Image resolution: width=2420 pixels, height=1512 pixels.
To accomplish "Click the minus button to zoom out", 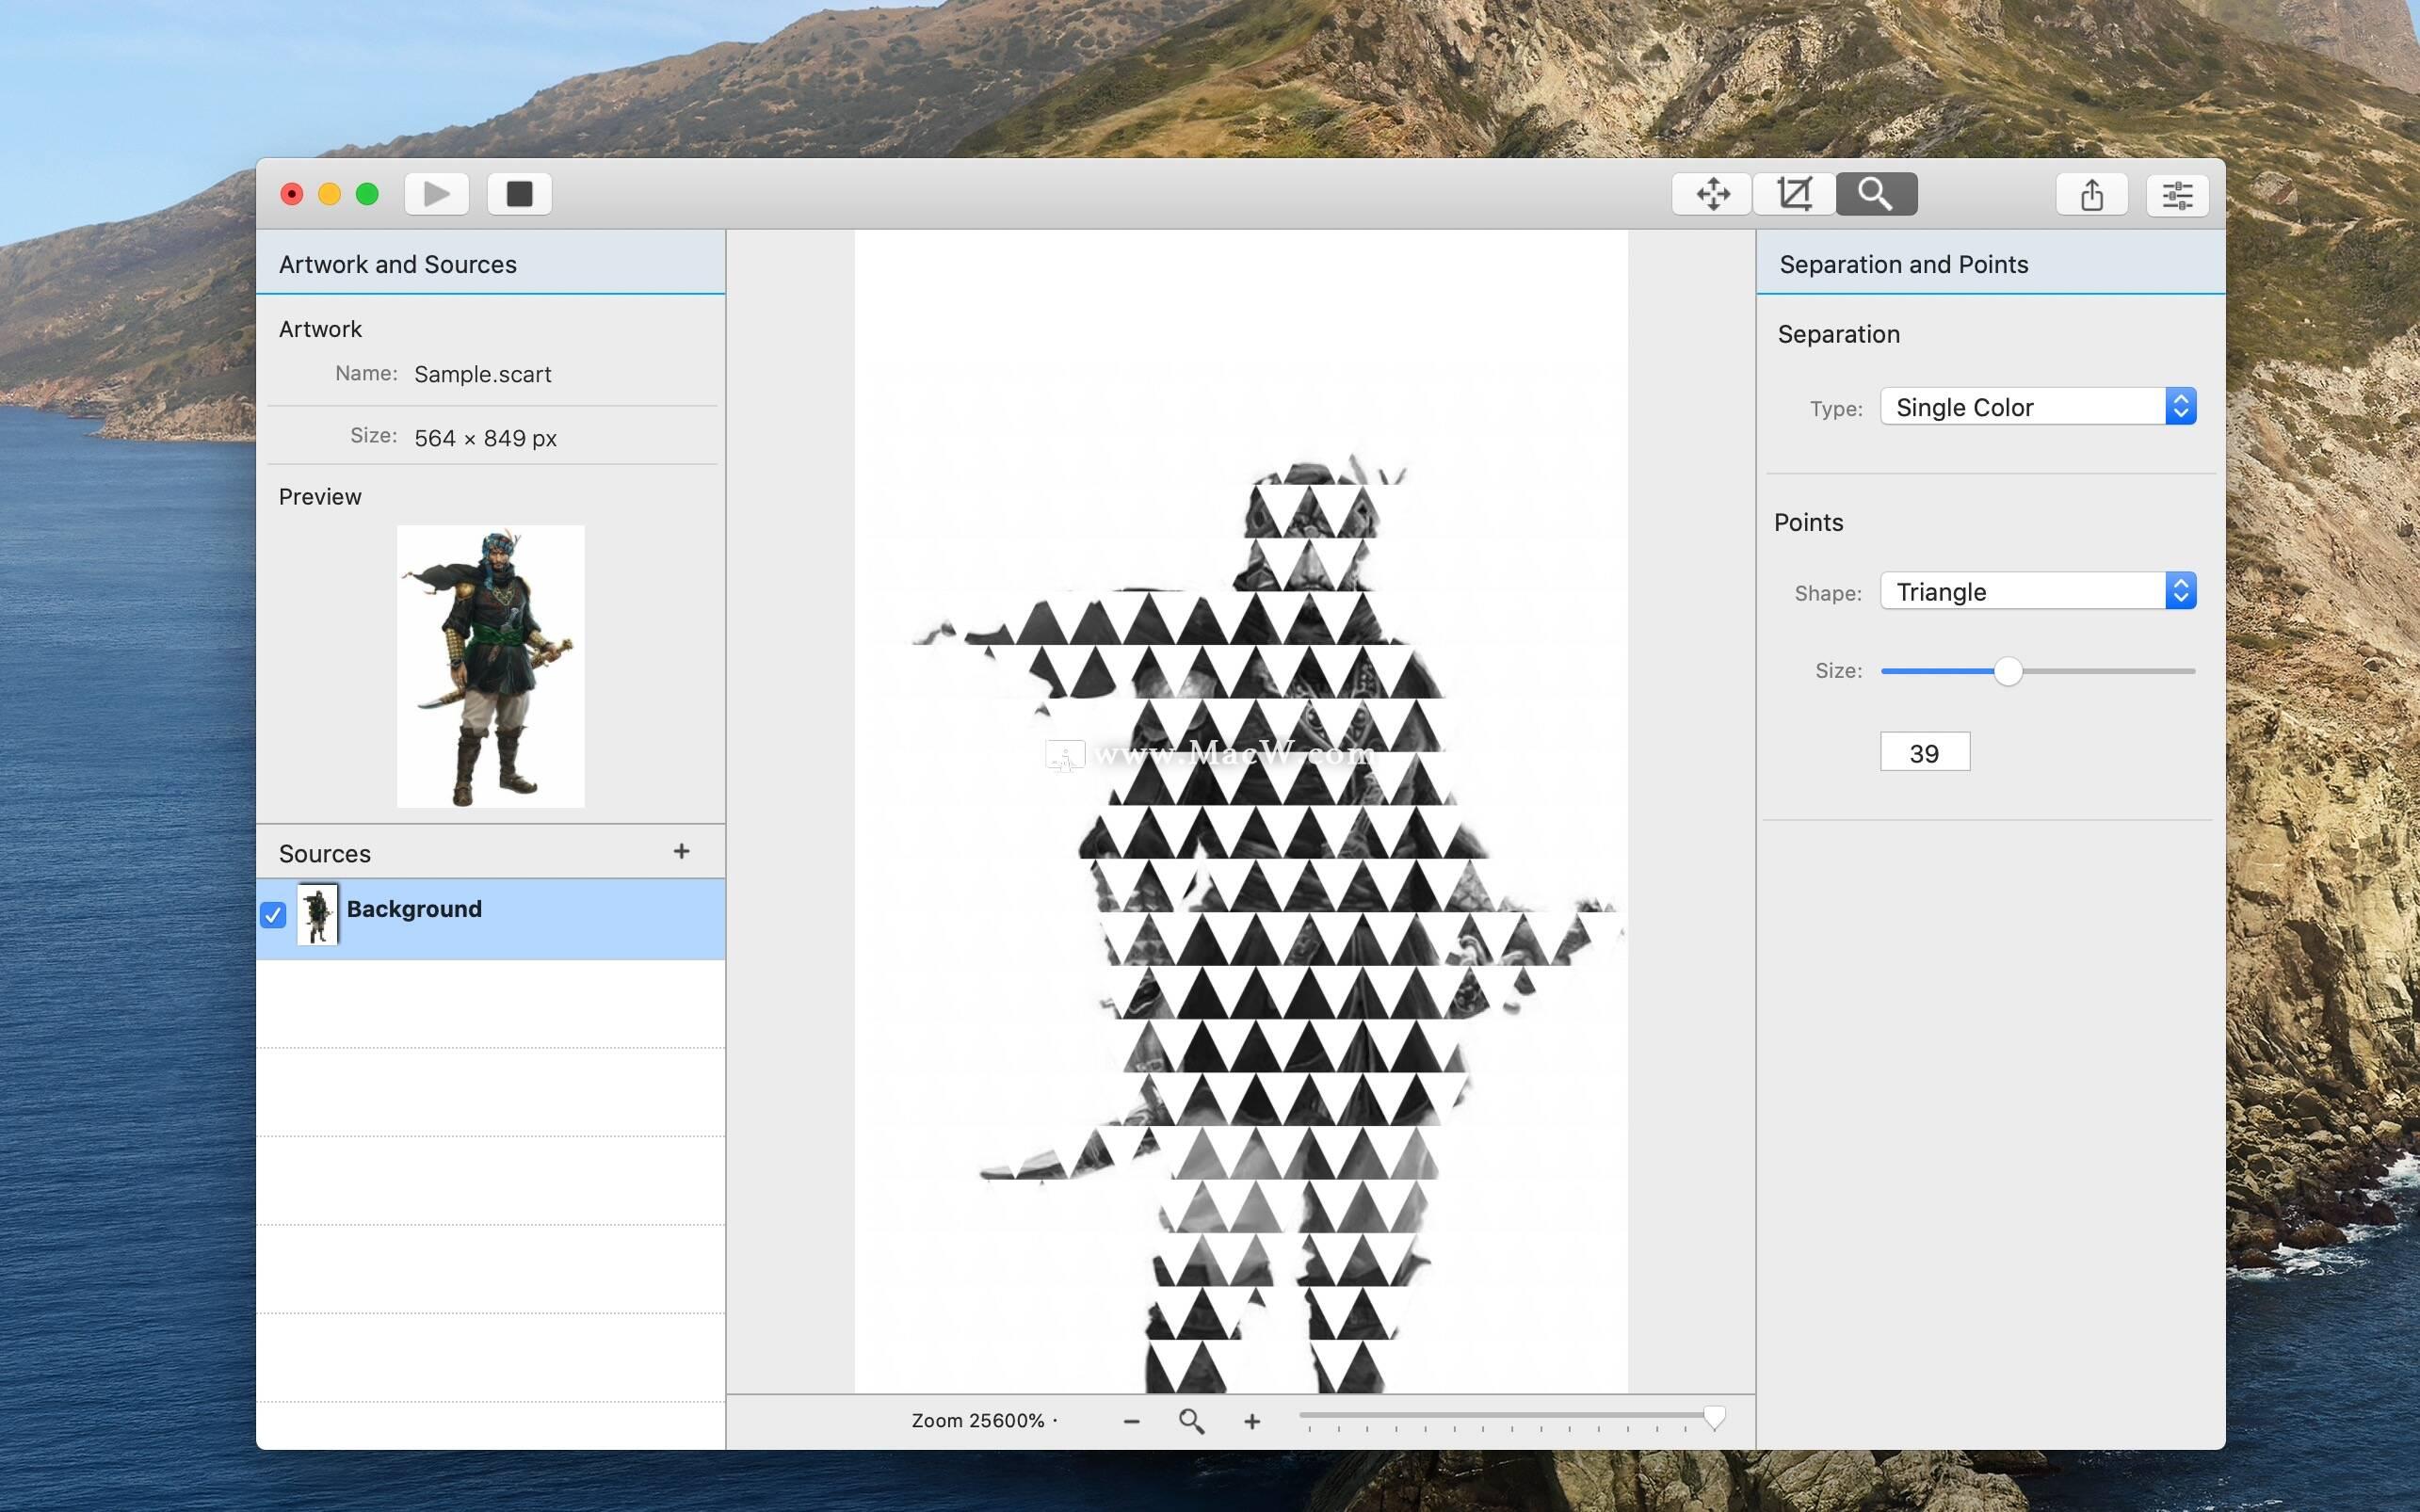I will click(x=1132, y=1419).
